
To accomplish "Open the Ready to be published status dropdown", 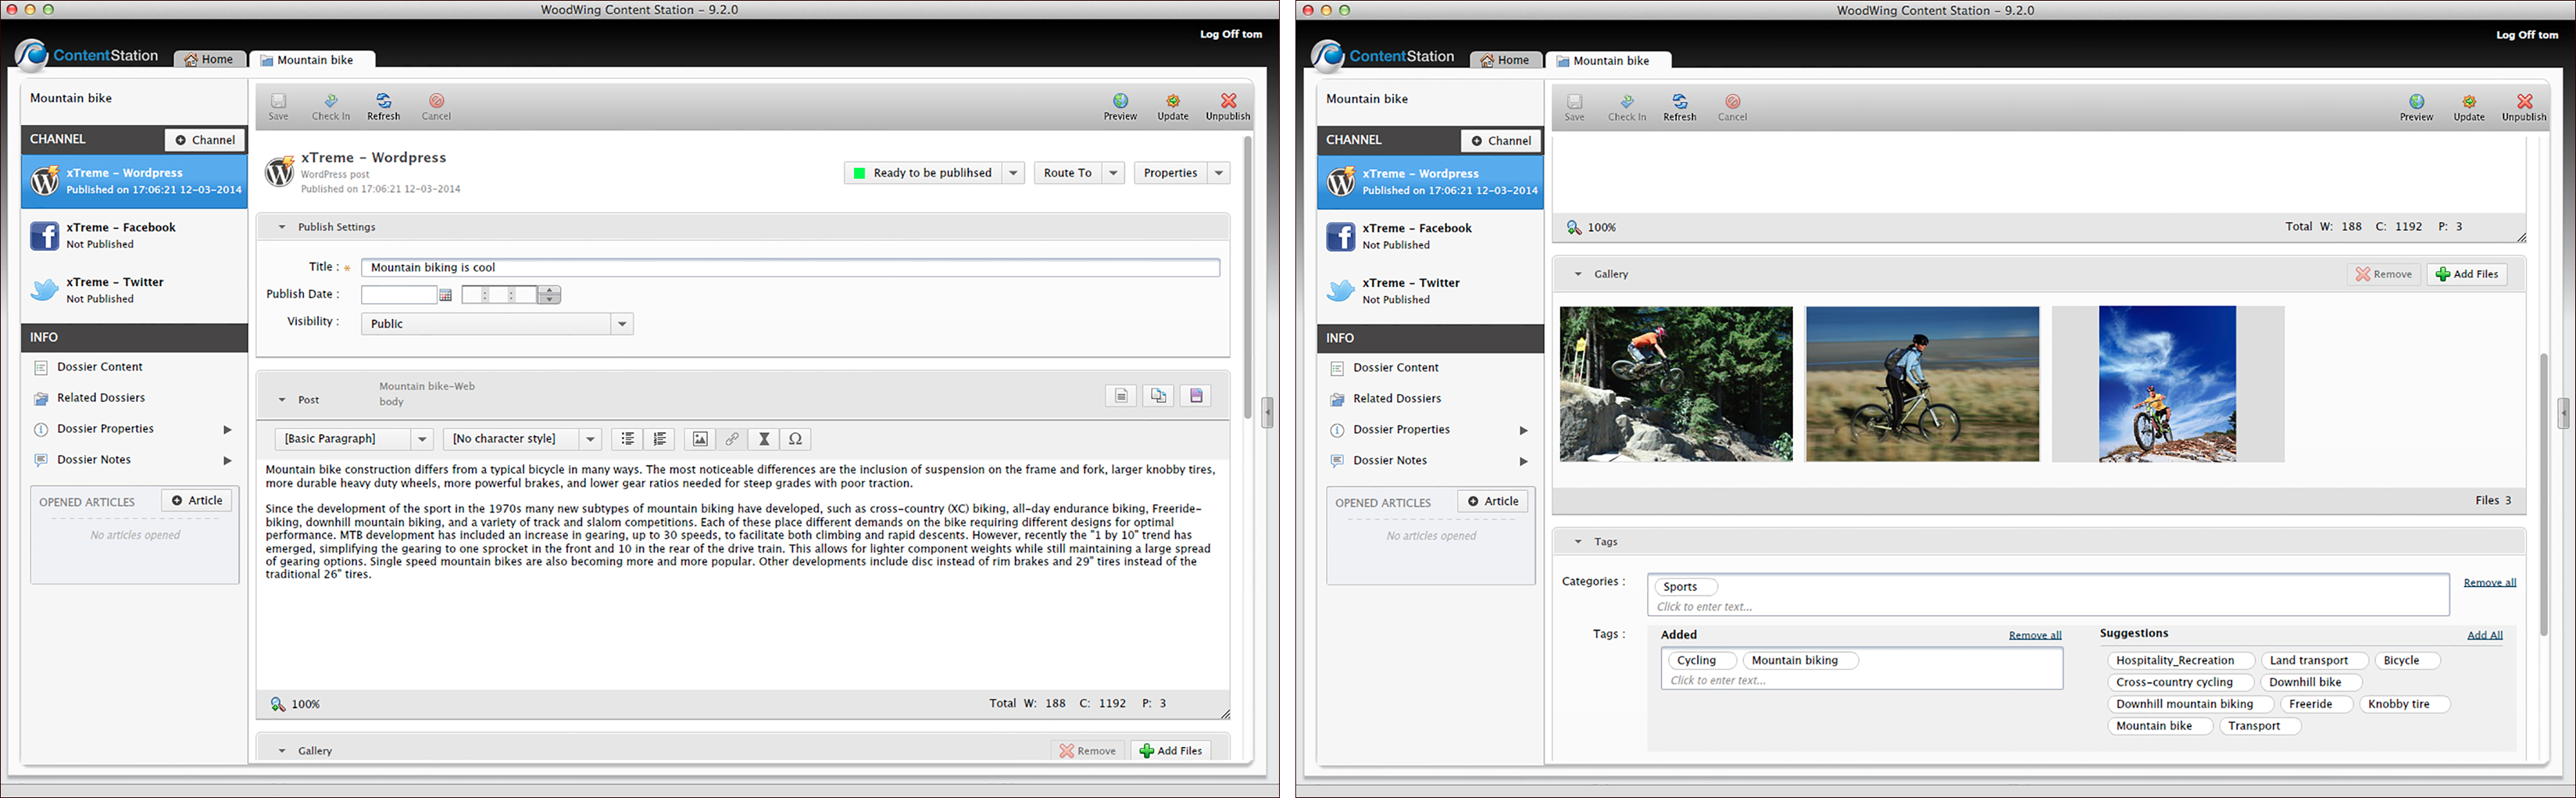I will [x=1013, y=173].
